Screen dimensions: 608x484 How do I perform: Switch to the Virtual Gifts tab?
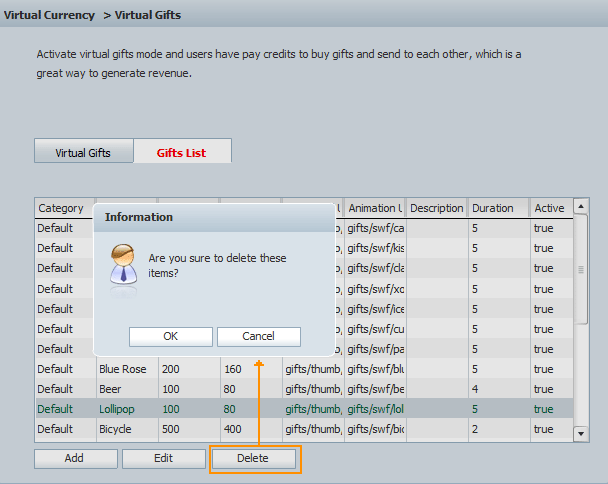point(83,153)
